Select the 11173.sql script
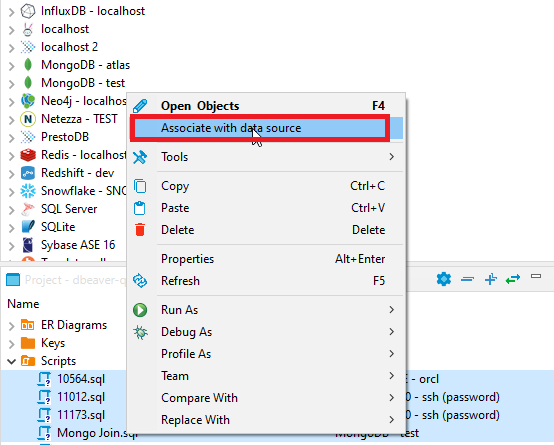This screenshot has height=445, width=554. 81,415
